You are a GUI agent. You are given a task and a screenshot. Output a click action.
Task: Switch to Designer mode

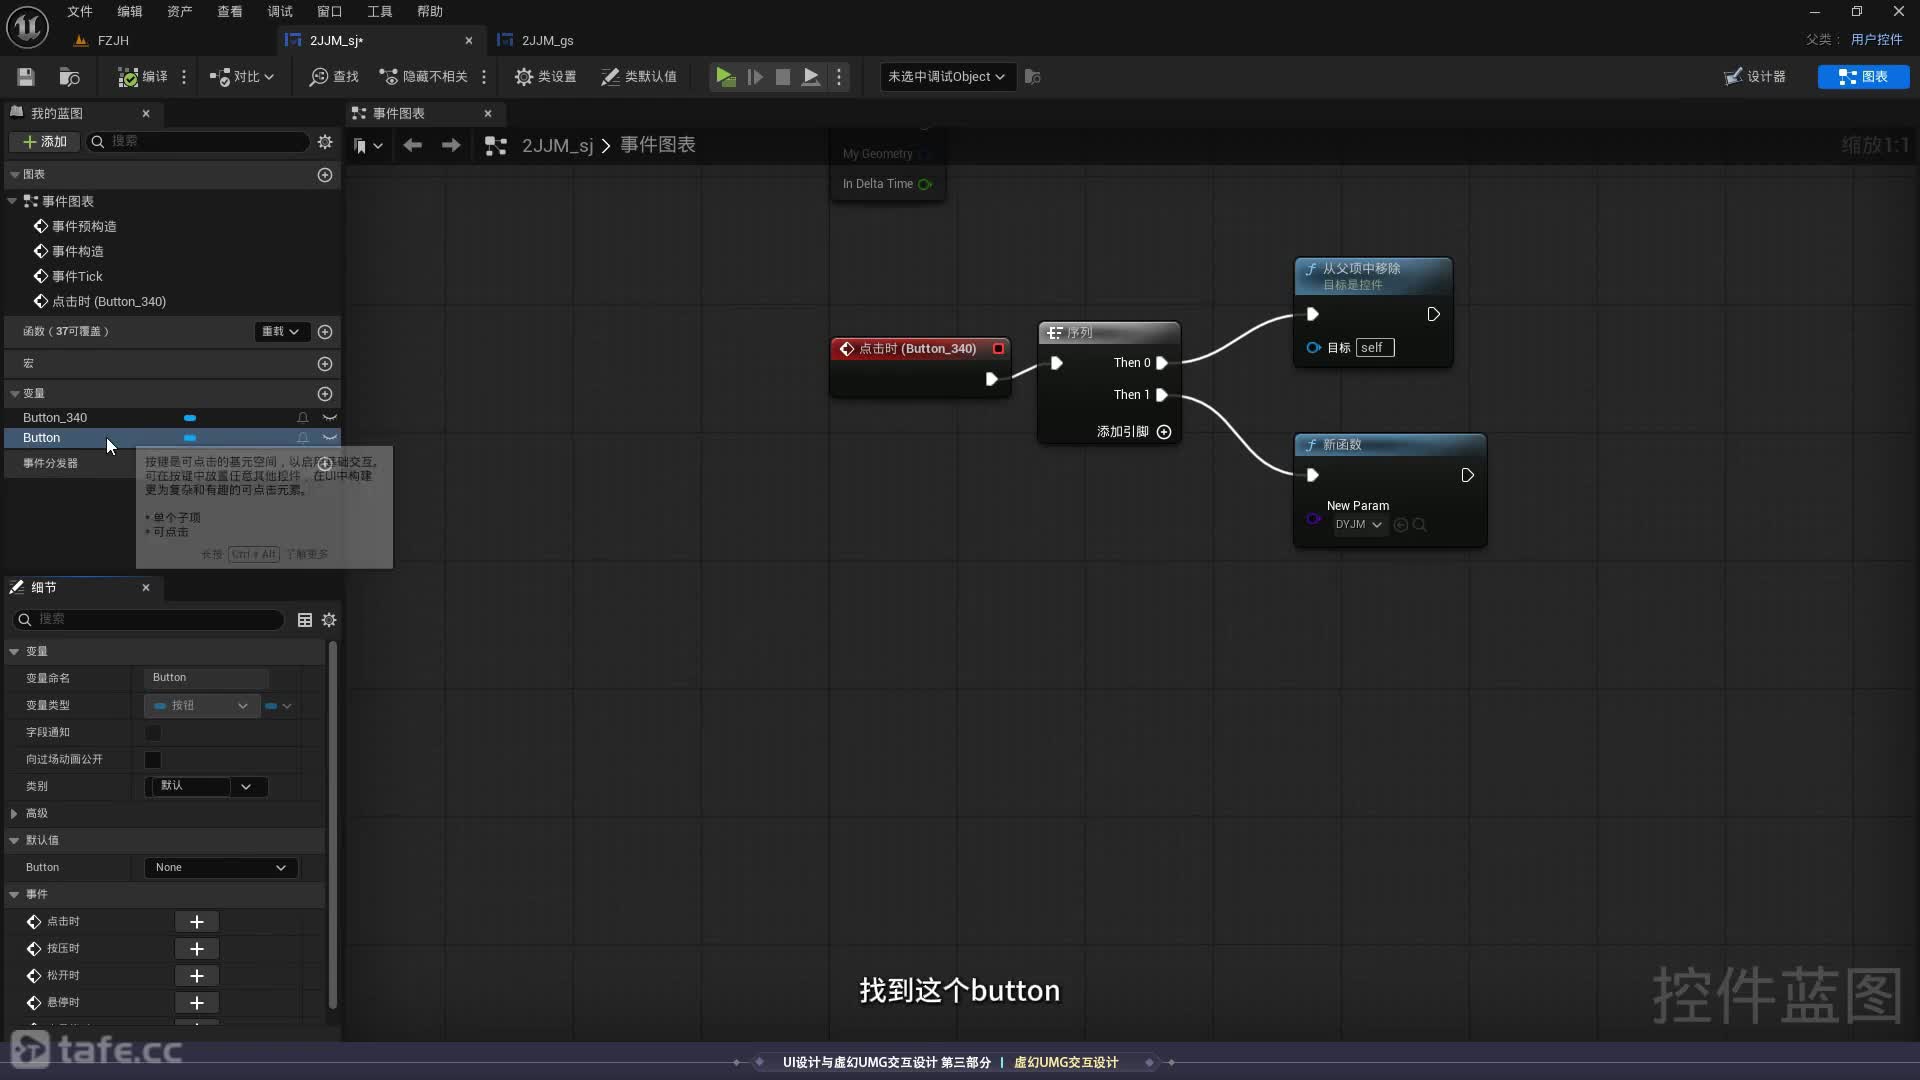click(x=1756, y=77)
